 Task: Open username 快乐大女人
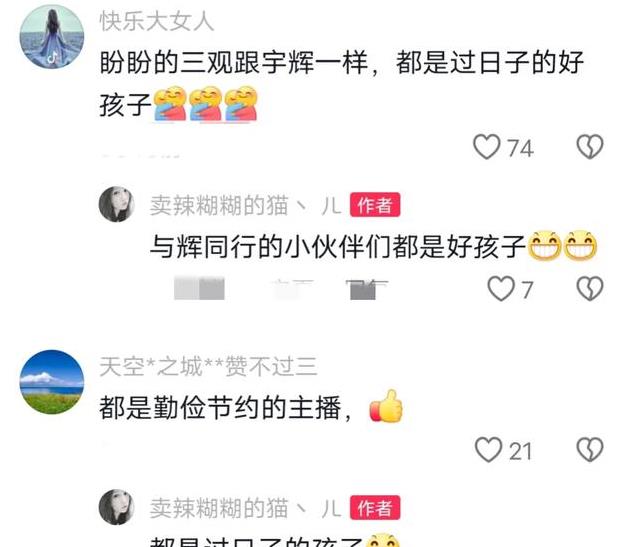(x=157, y=21)
